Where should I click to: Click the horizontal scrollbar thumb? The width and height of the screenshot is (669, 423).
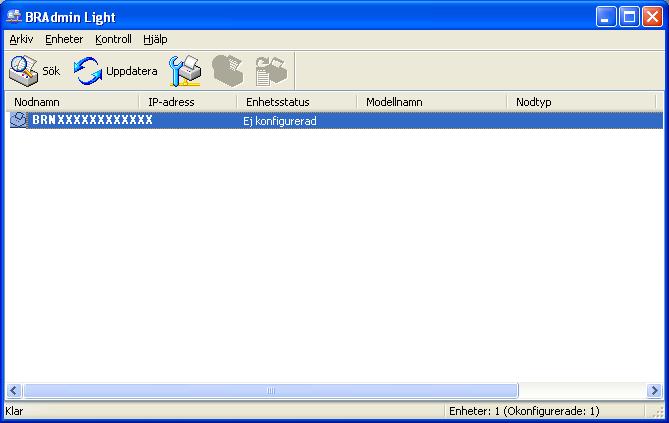point(271,391)
